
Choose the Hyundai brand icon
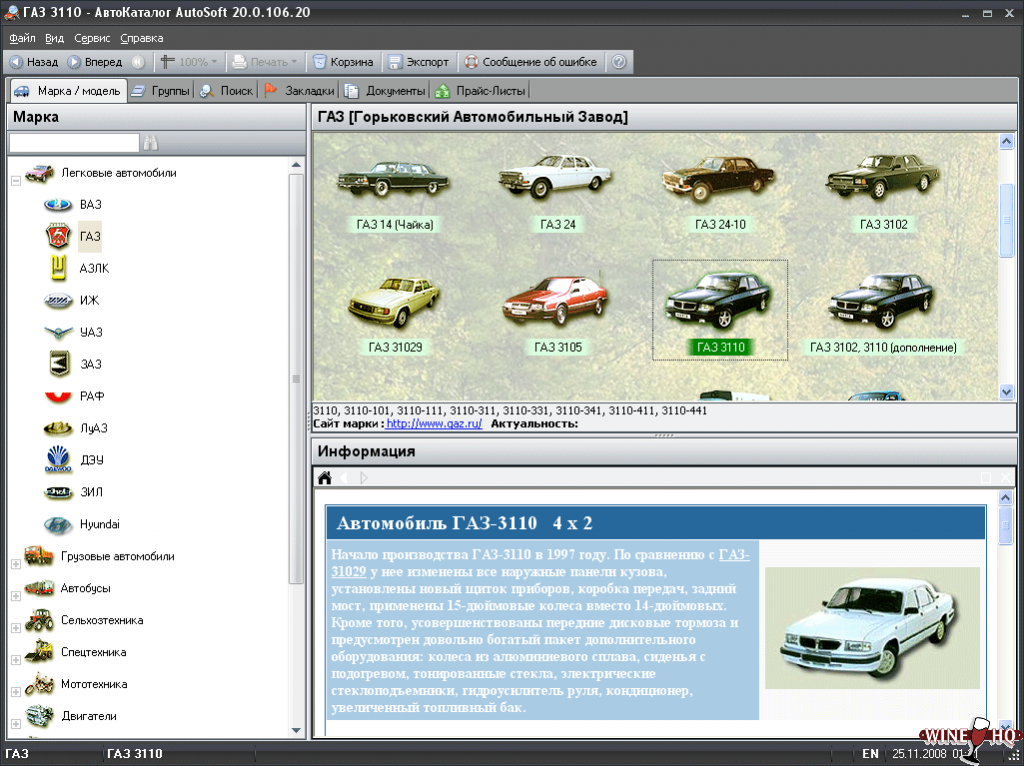point(58,525)
